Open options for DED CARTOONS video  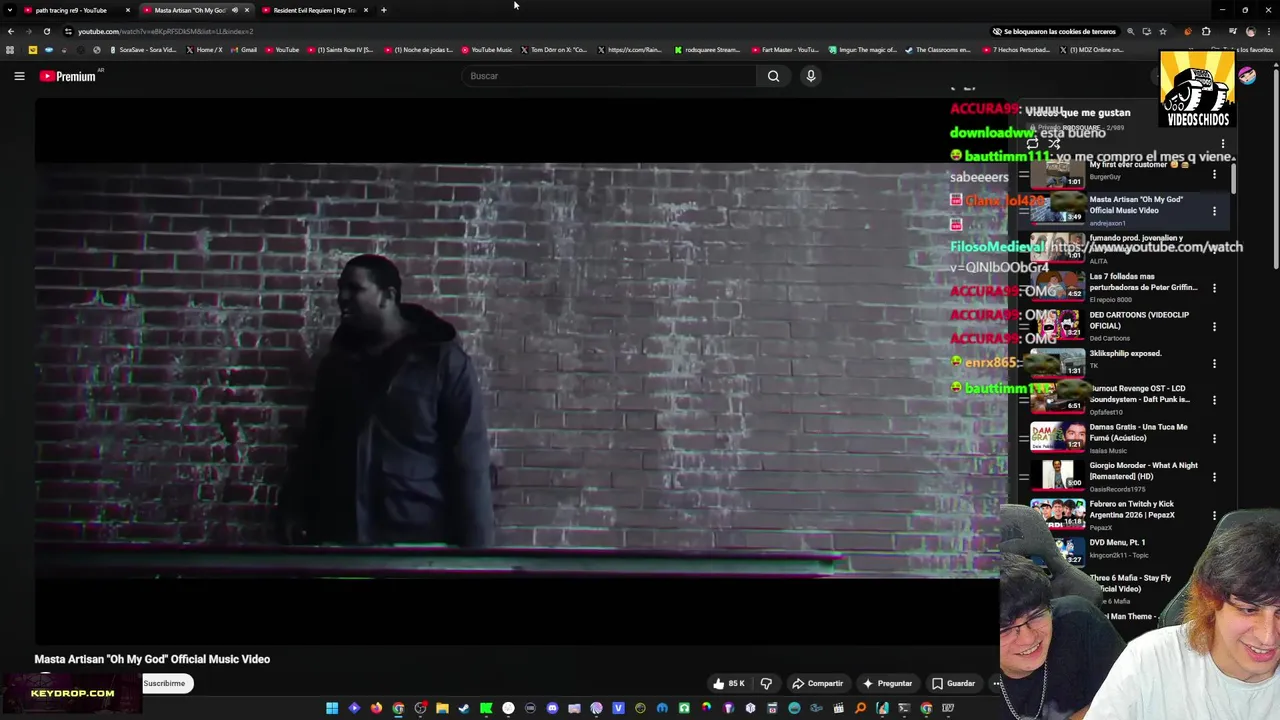[x=1214, y=326]
